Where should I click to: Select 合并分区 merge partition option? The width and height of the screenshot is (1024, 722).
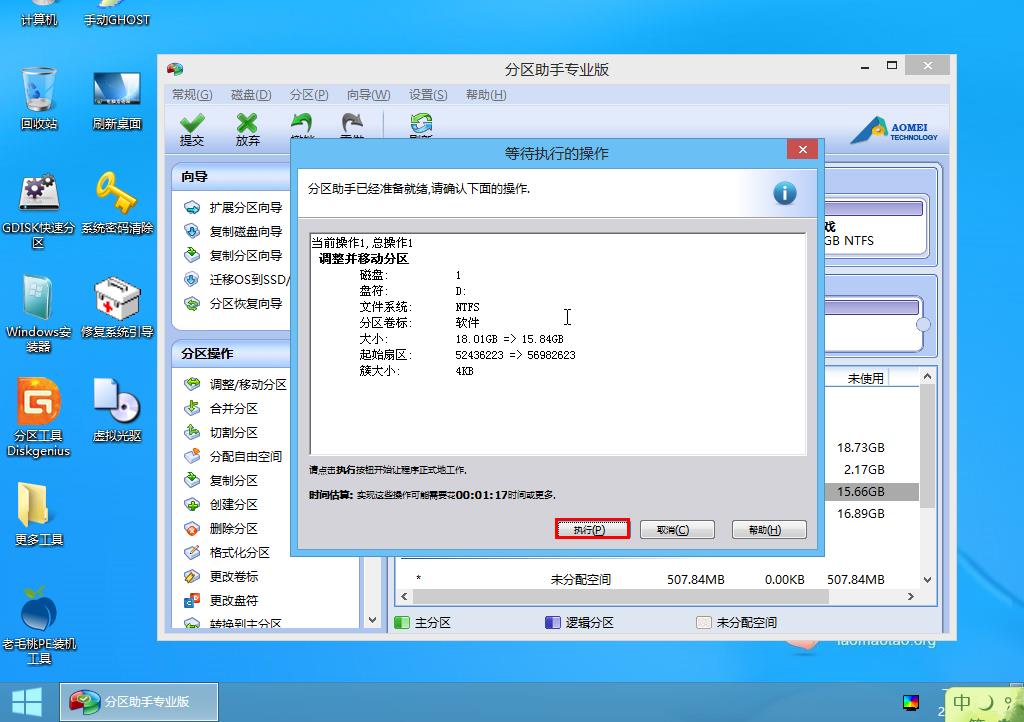233,408
